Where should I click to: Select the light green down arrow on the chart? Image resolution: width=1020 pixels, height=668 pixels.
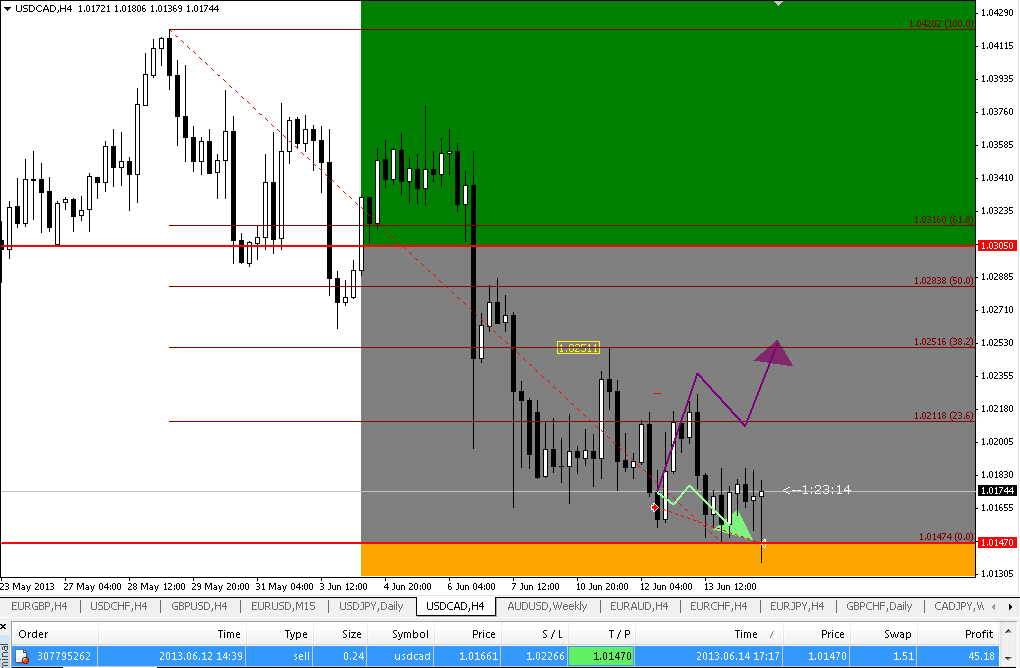point(736,525)
